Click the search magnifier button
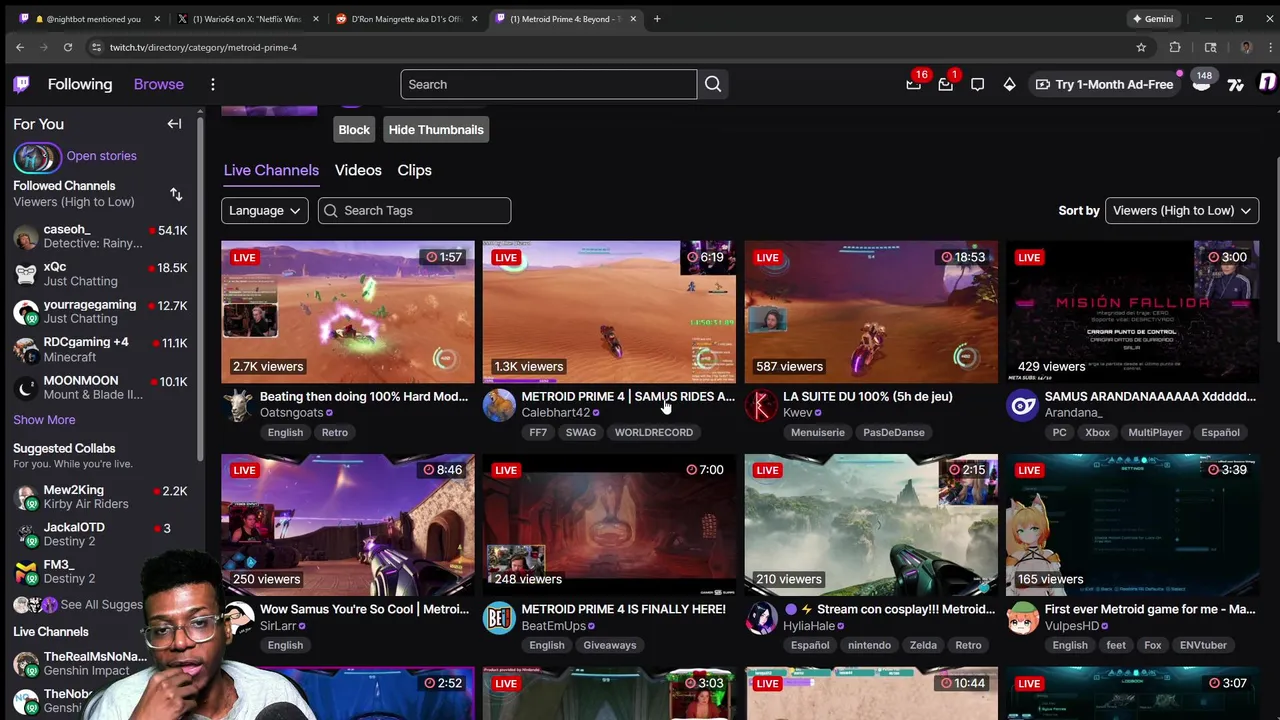 pyautogui.click(x=713, y=84)
